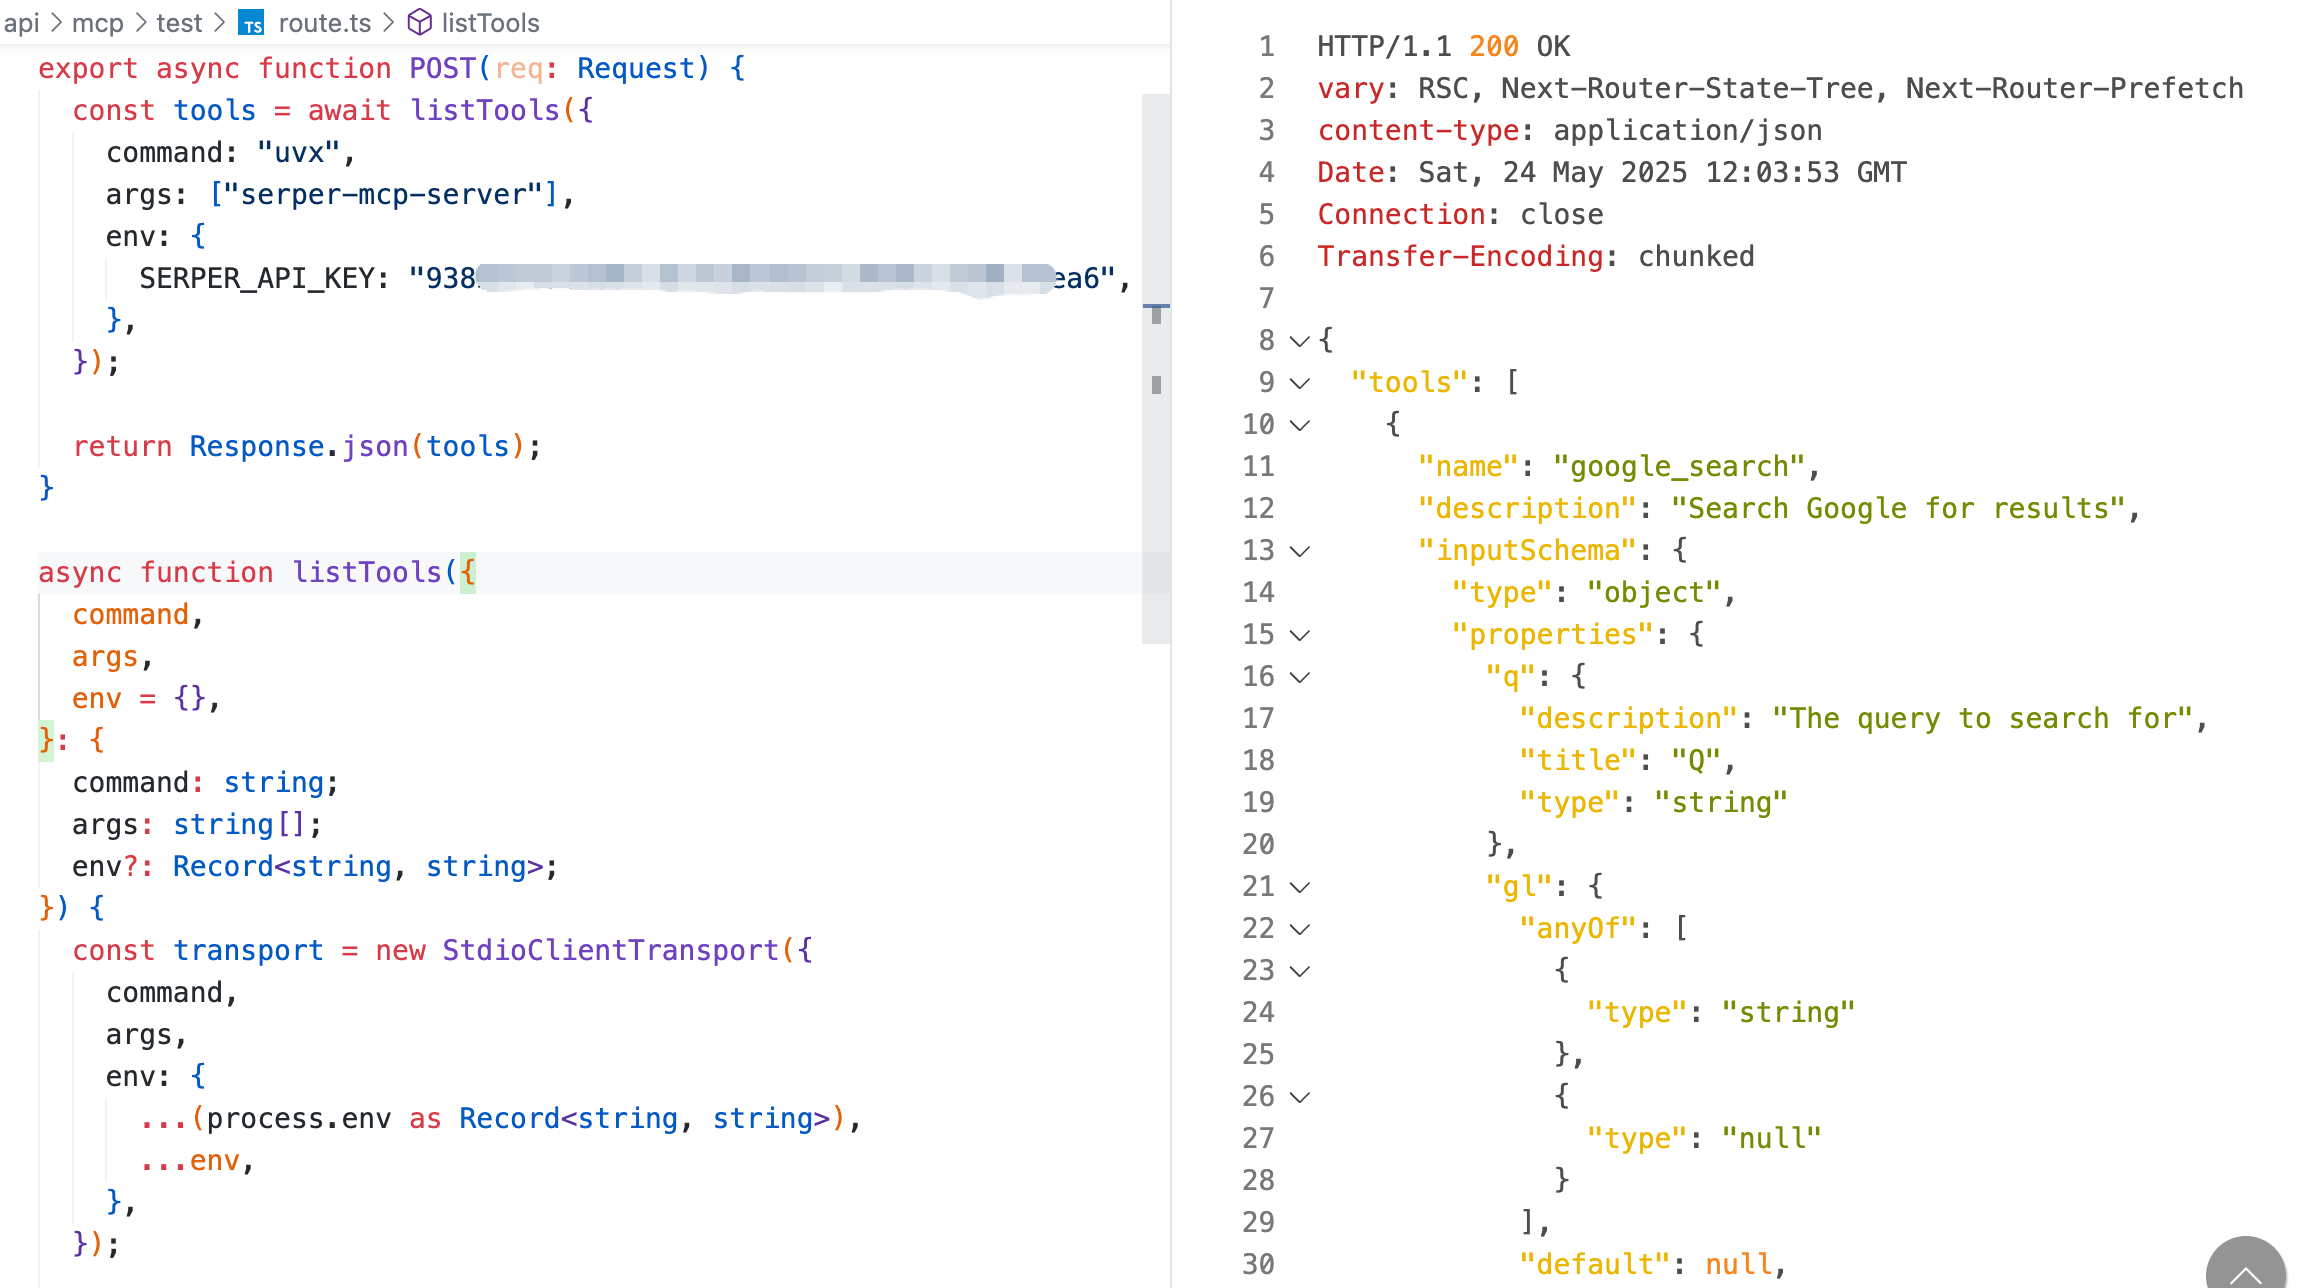Image resolution: width=2302 pixels, height=1288 pixels.
Task: Fold the null type object on line 26
Action: tap(1299, 1097)
